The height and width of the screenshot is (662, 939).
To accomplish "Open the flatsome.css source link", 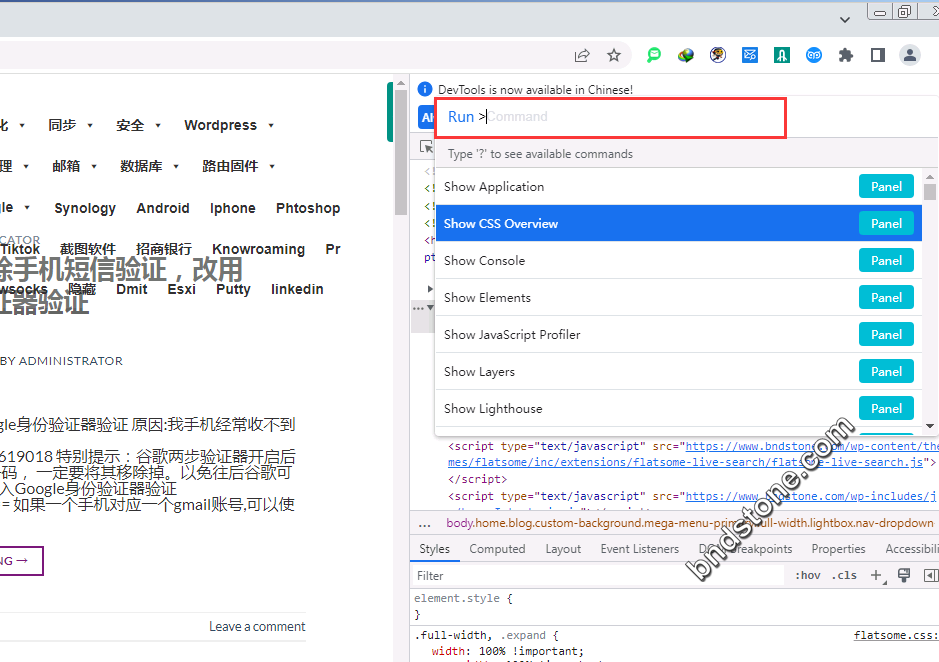I will point(895,635).
